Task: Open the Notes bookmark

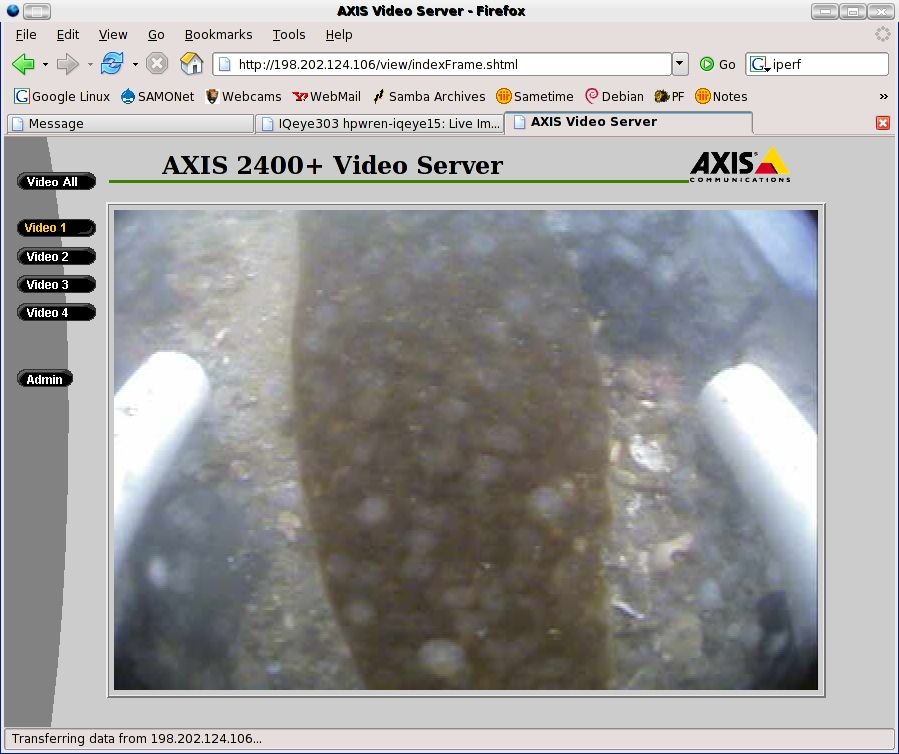Action: point(721,96)
